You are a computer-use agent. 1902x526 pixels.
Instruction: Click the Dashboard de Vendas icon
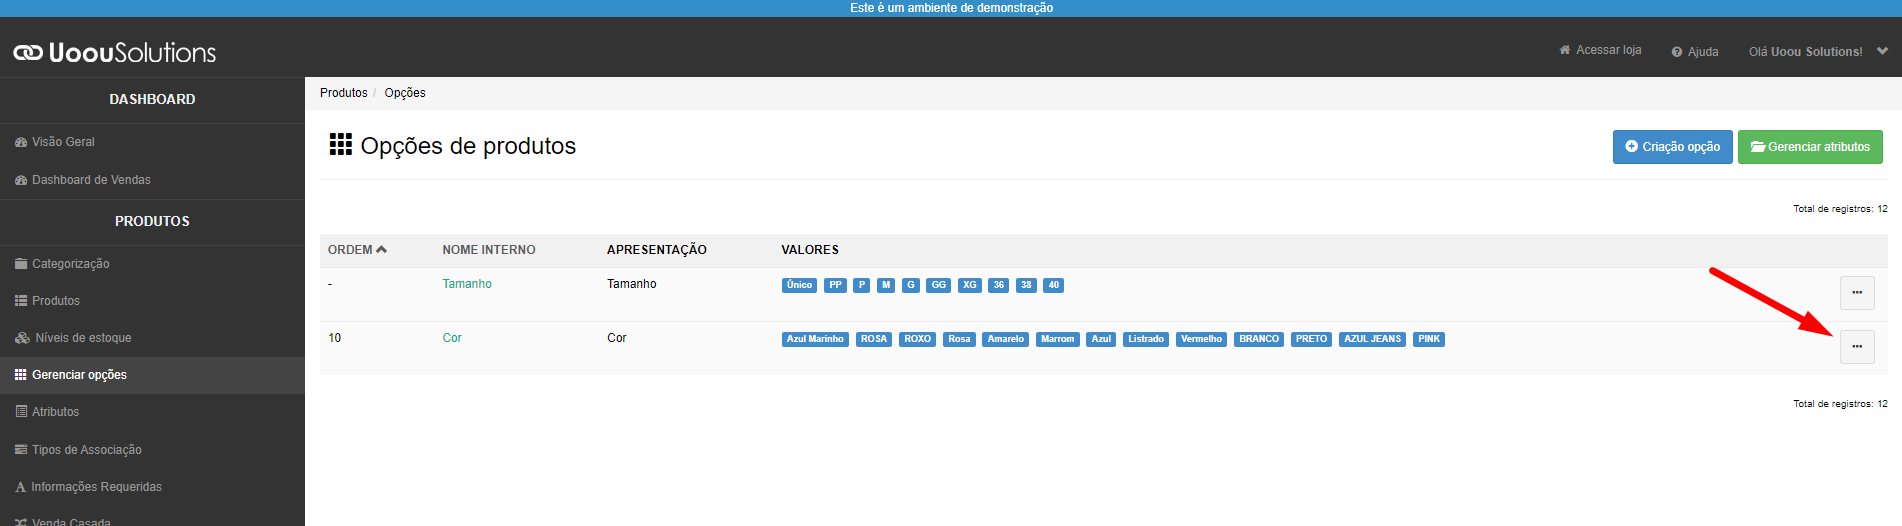[x=21, y=180]
